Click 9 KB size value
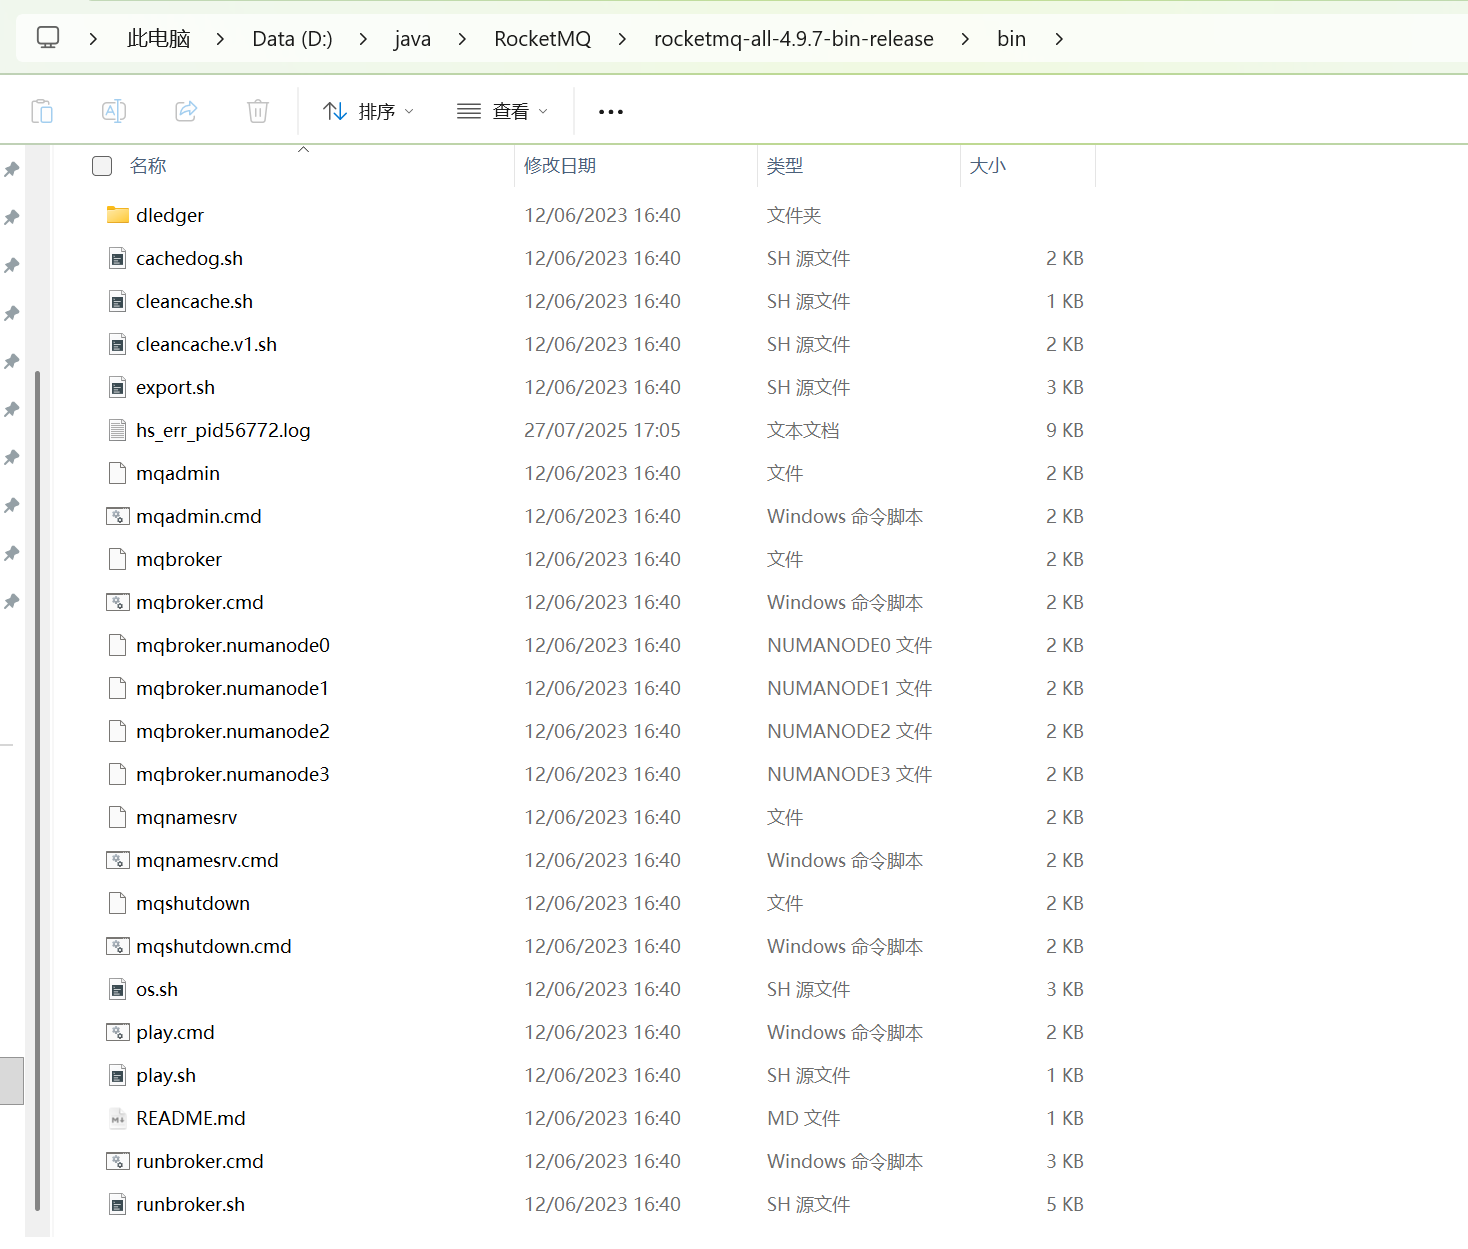Image resolution: width=1468 pixels, height=1249 pixels. (x=1065, y=430)
